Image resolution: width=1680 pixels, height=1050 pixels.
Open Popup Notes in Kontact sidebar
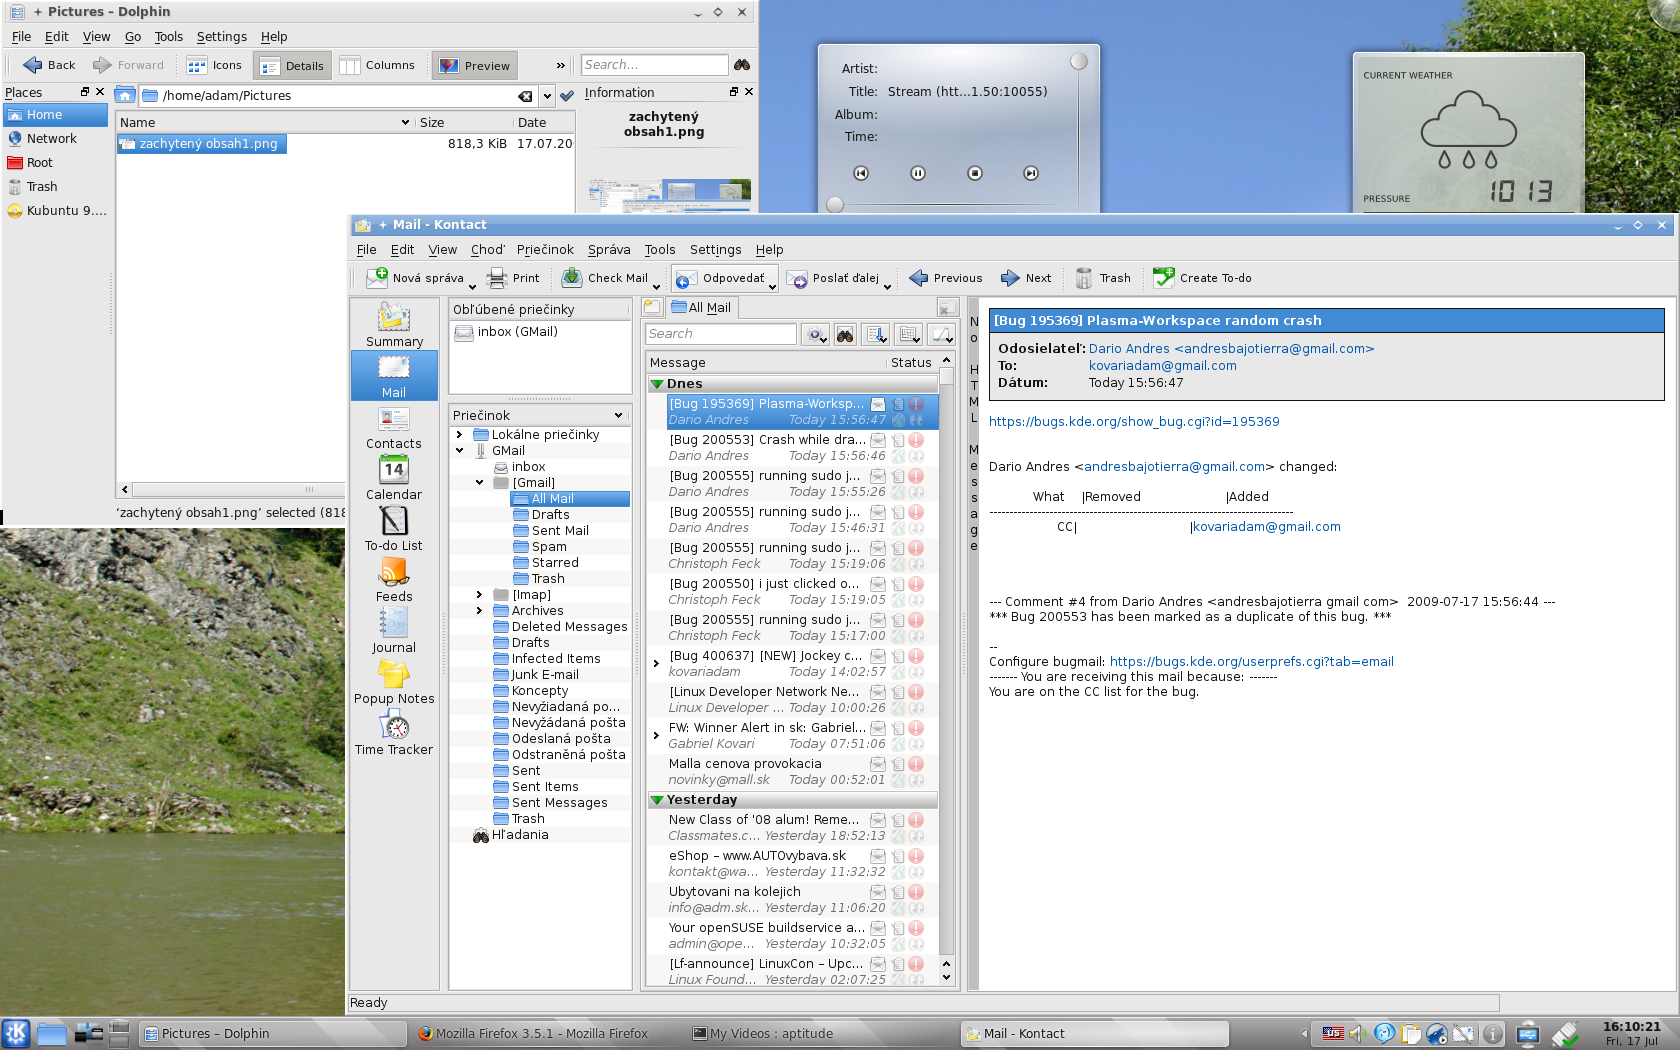(394, 682)
